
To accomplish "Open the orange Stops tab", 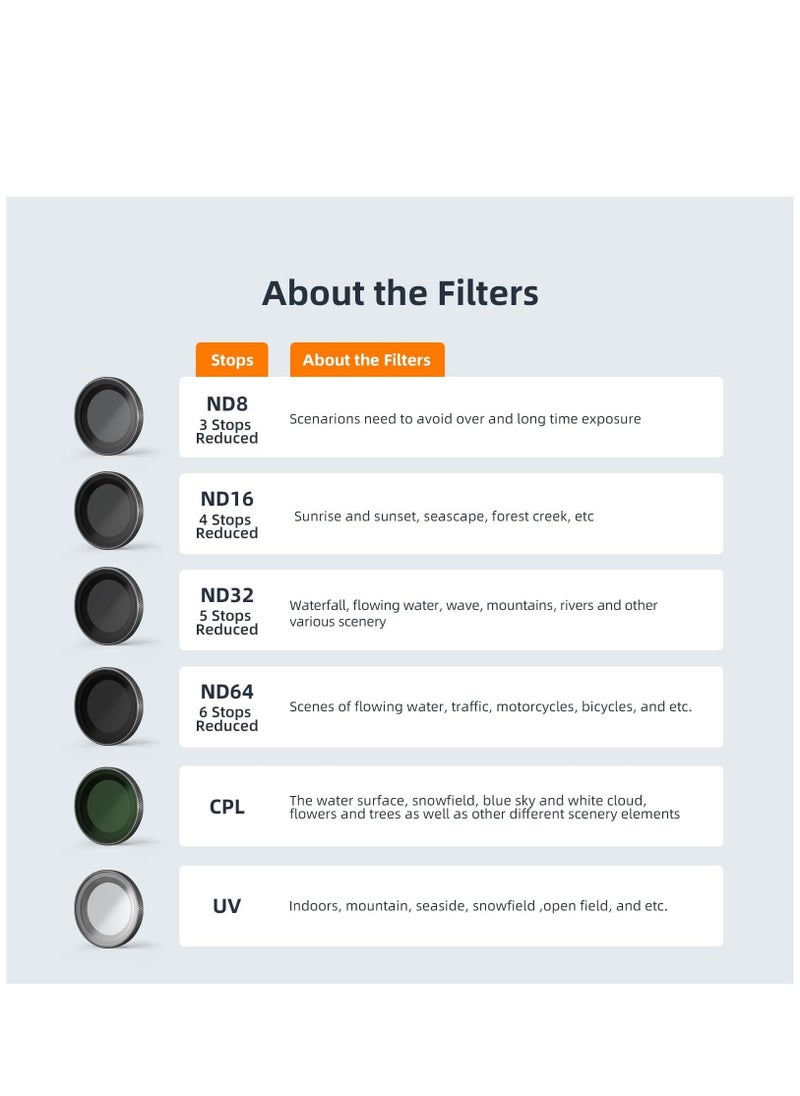I will (232, 360).
